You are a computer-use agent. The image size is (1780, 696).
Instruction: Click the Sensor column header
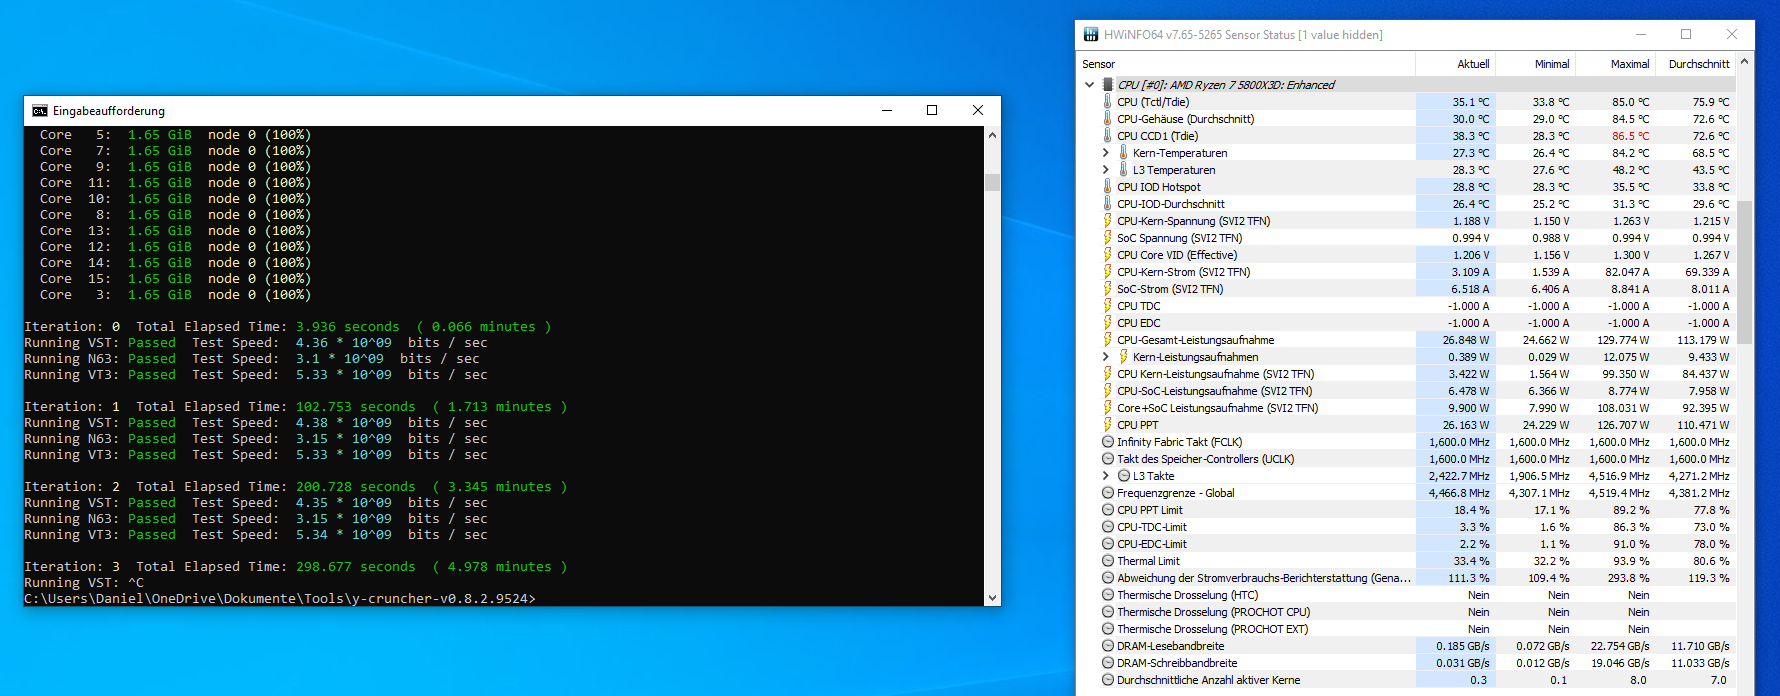(x=1246, y=64)
